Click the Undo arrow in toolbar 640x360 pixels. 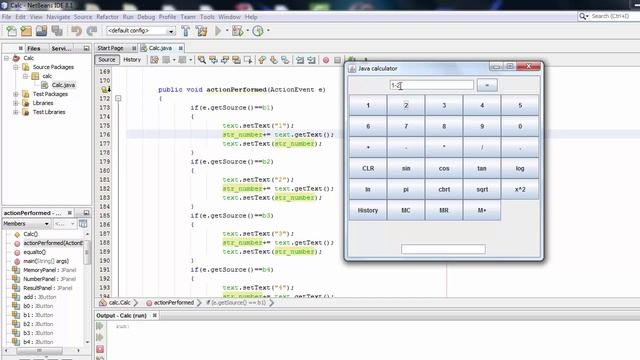point(76,31)
